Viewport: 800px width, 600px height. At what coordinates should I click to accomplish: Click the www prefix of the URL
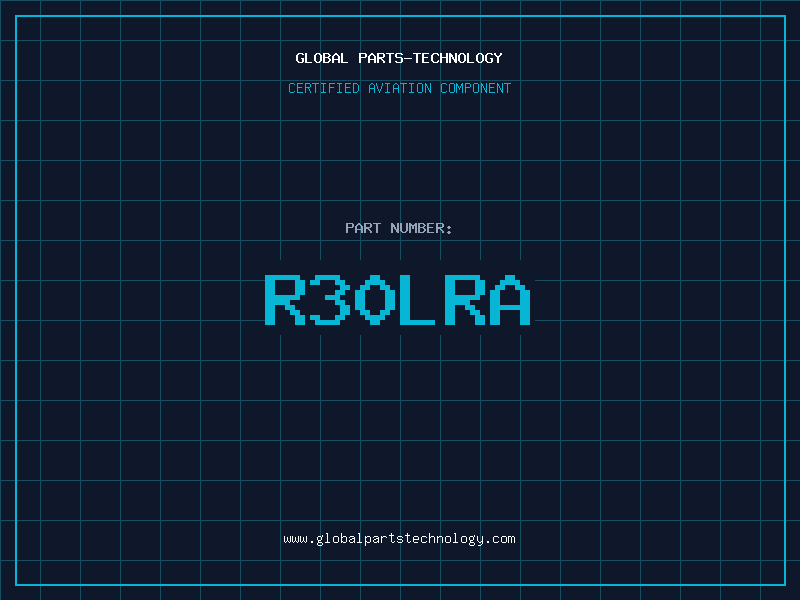click(295, 538)
